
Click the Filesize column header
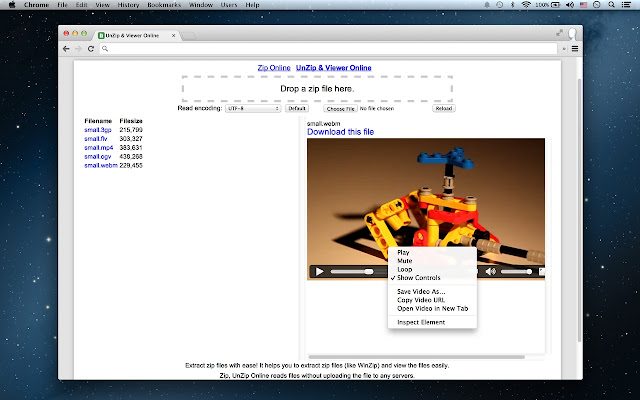[x=131, y=121]
